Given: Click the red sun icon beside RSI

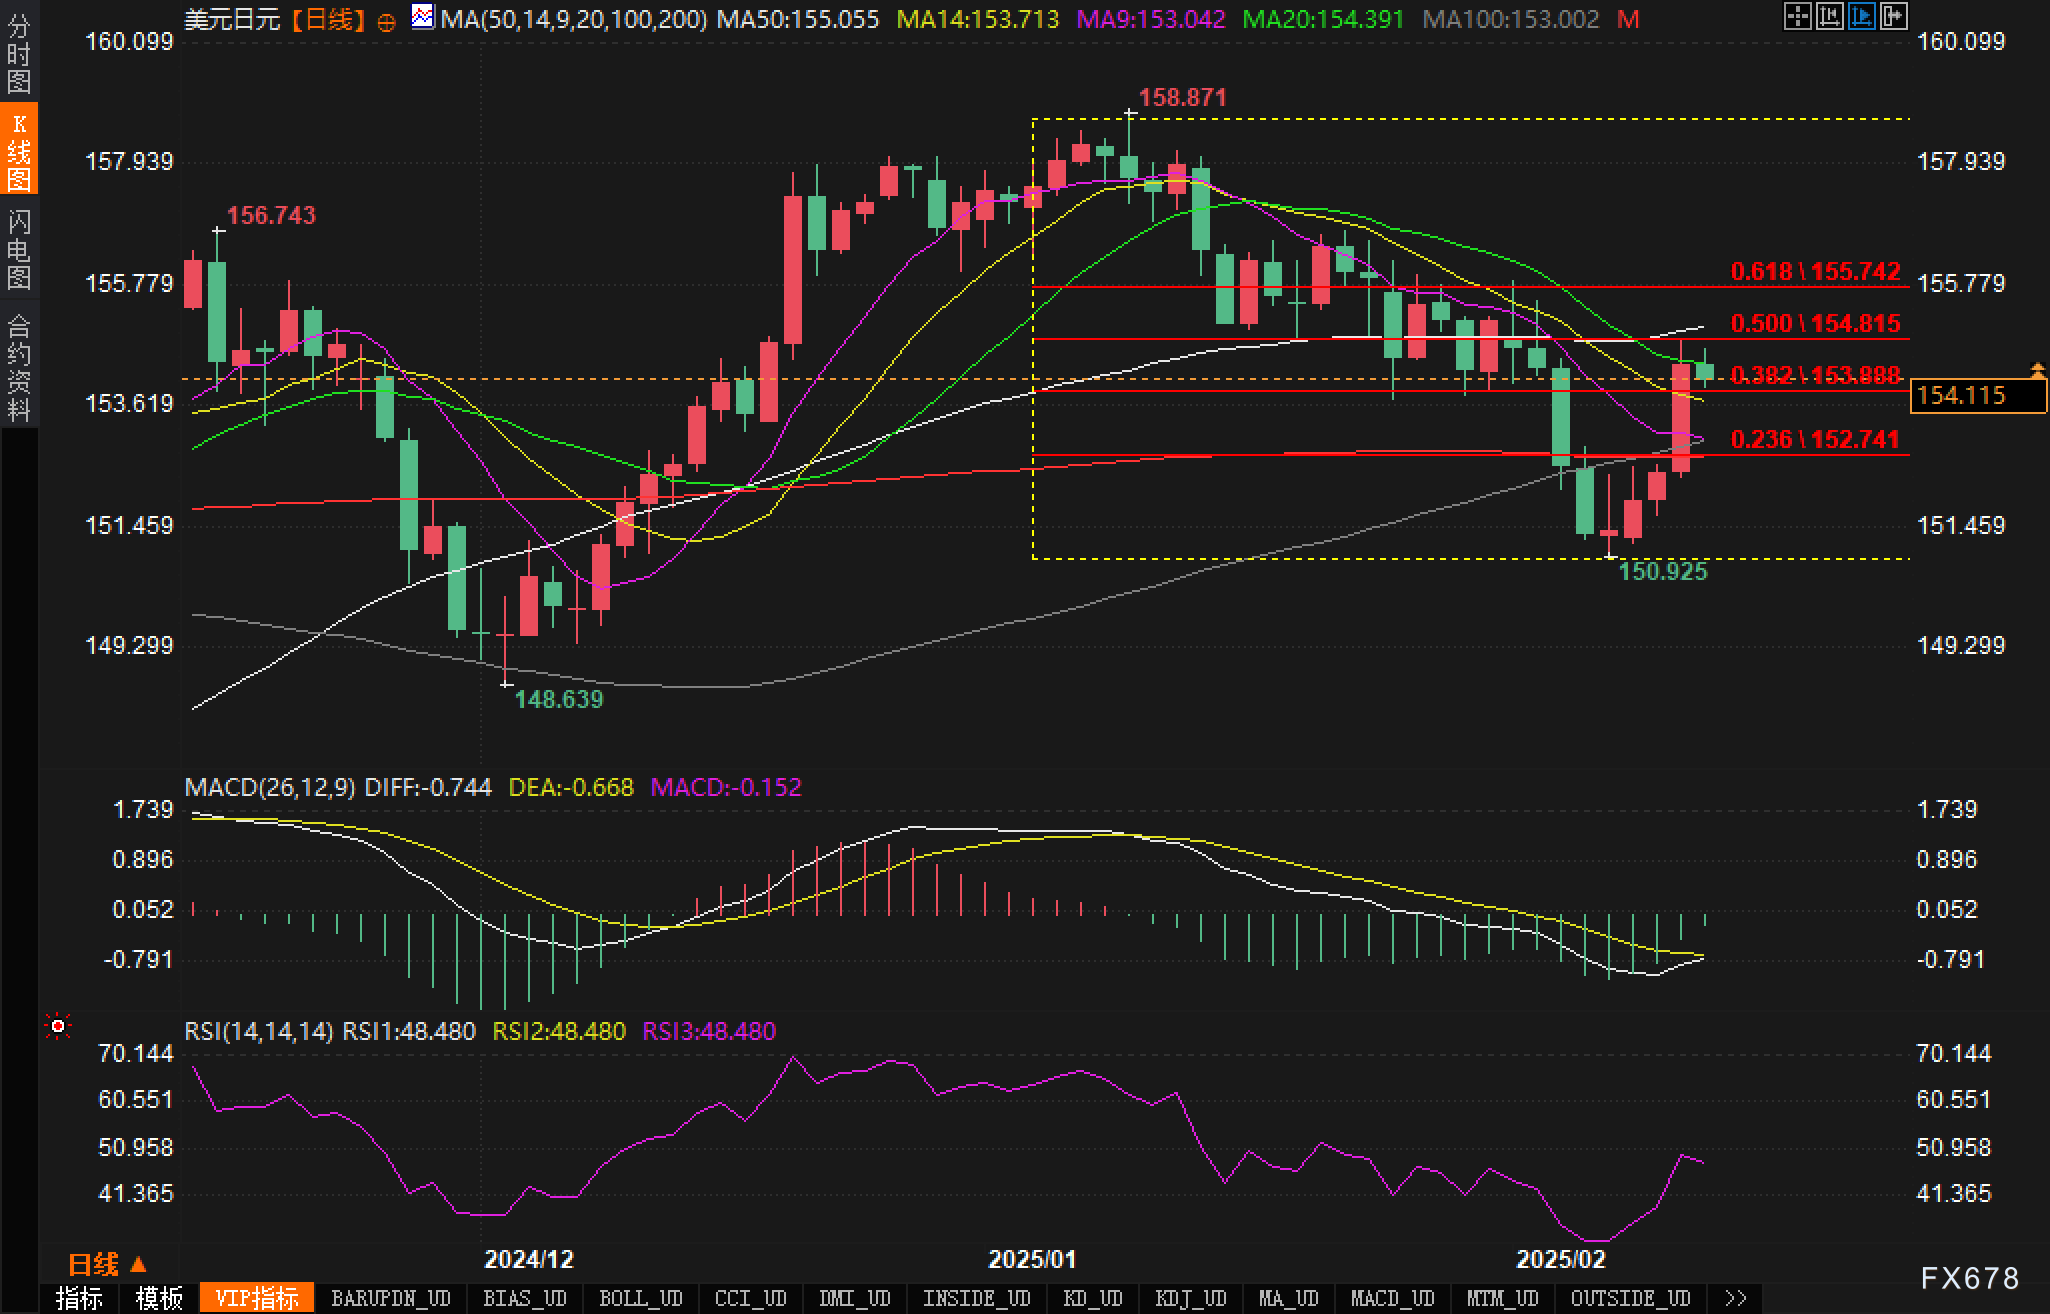Looking at the screenshot, I should point(58,1027).
